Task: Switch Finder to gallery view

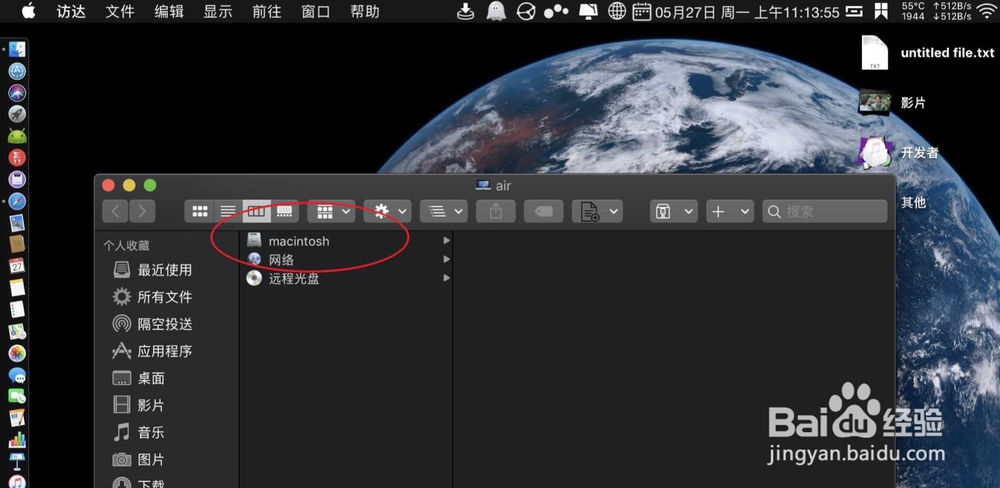Action: click(x=284, y=211)
